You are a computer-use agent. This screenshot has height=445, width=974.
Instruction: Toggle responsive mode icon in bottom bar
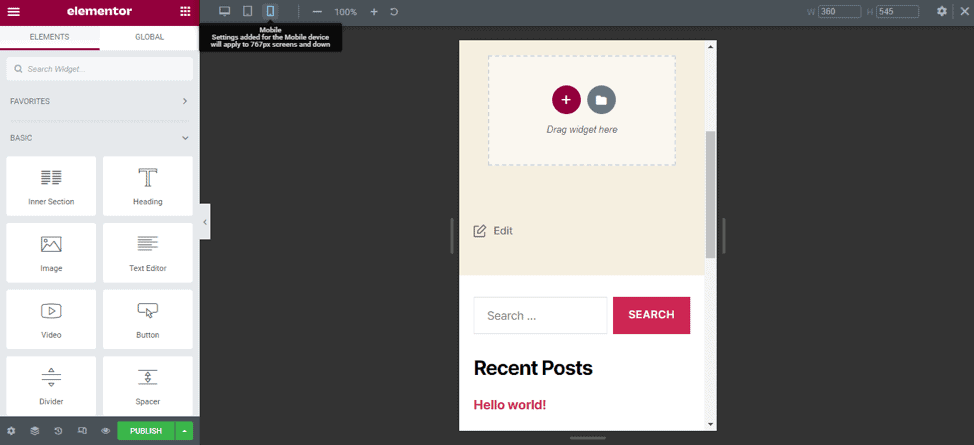click(82, 431)
